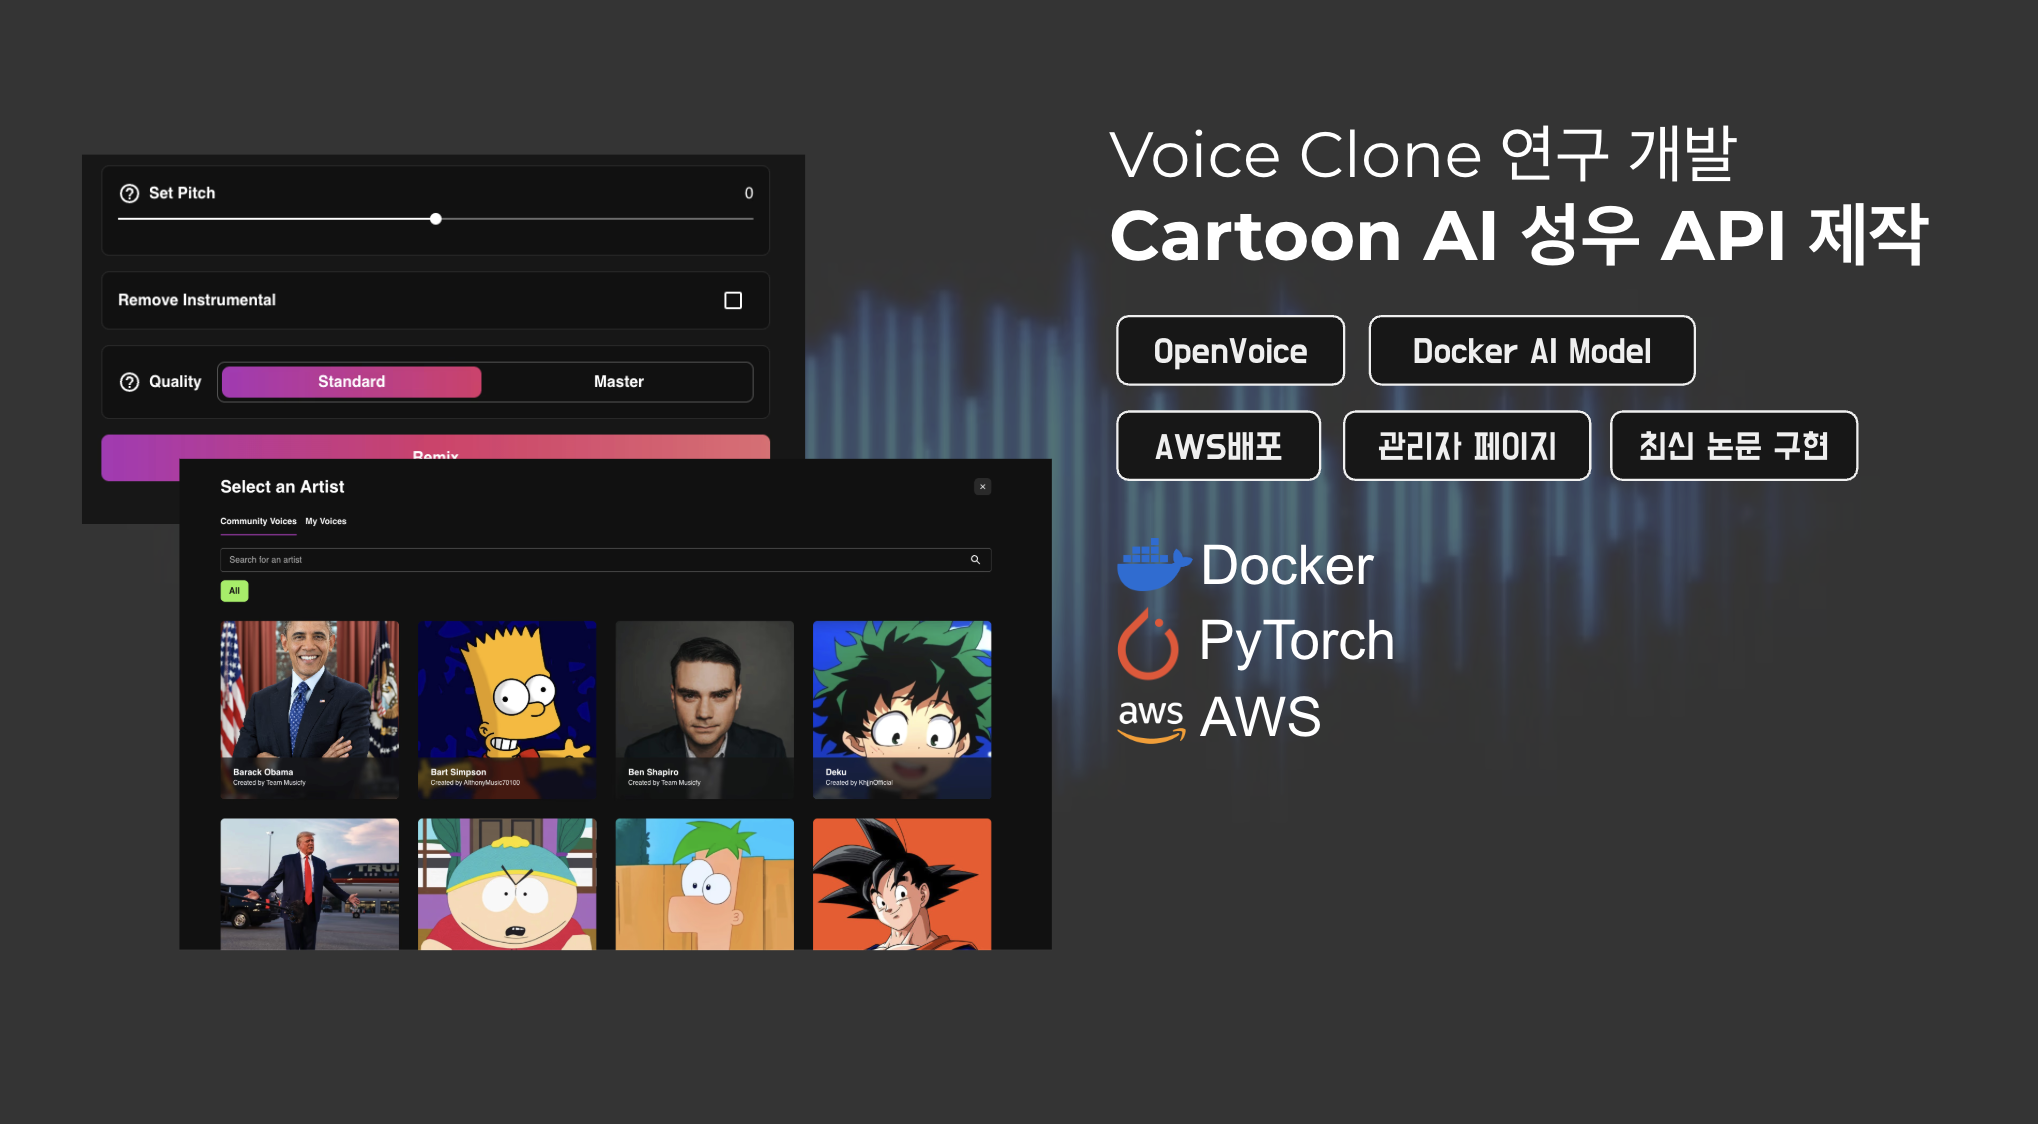Select Standard quality option
The height and width of the screenshot is (1124, 2038).
tap(351, 382)
